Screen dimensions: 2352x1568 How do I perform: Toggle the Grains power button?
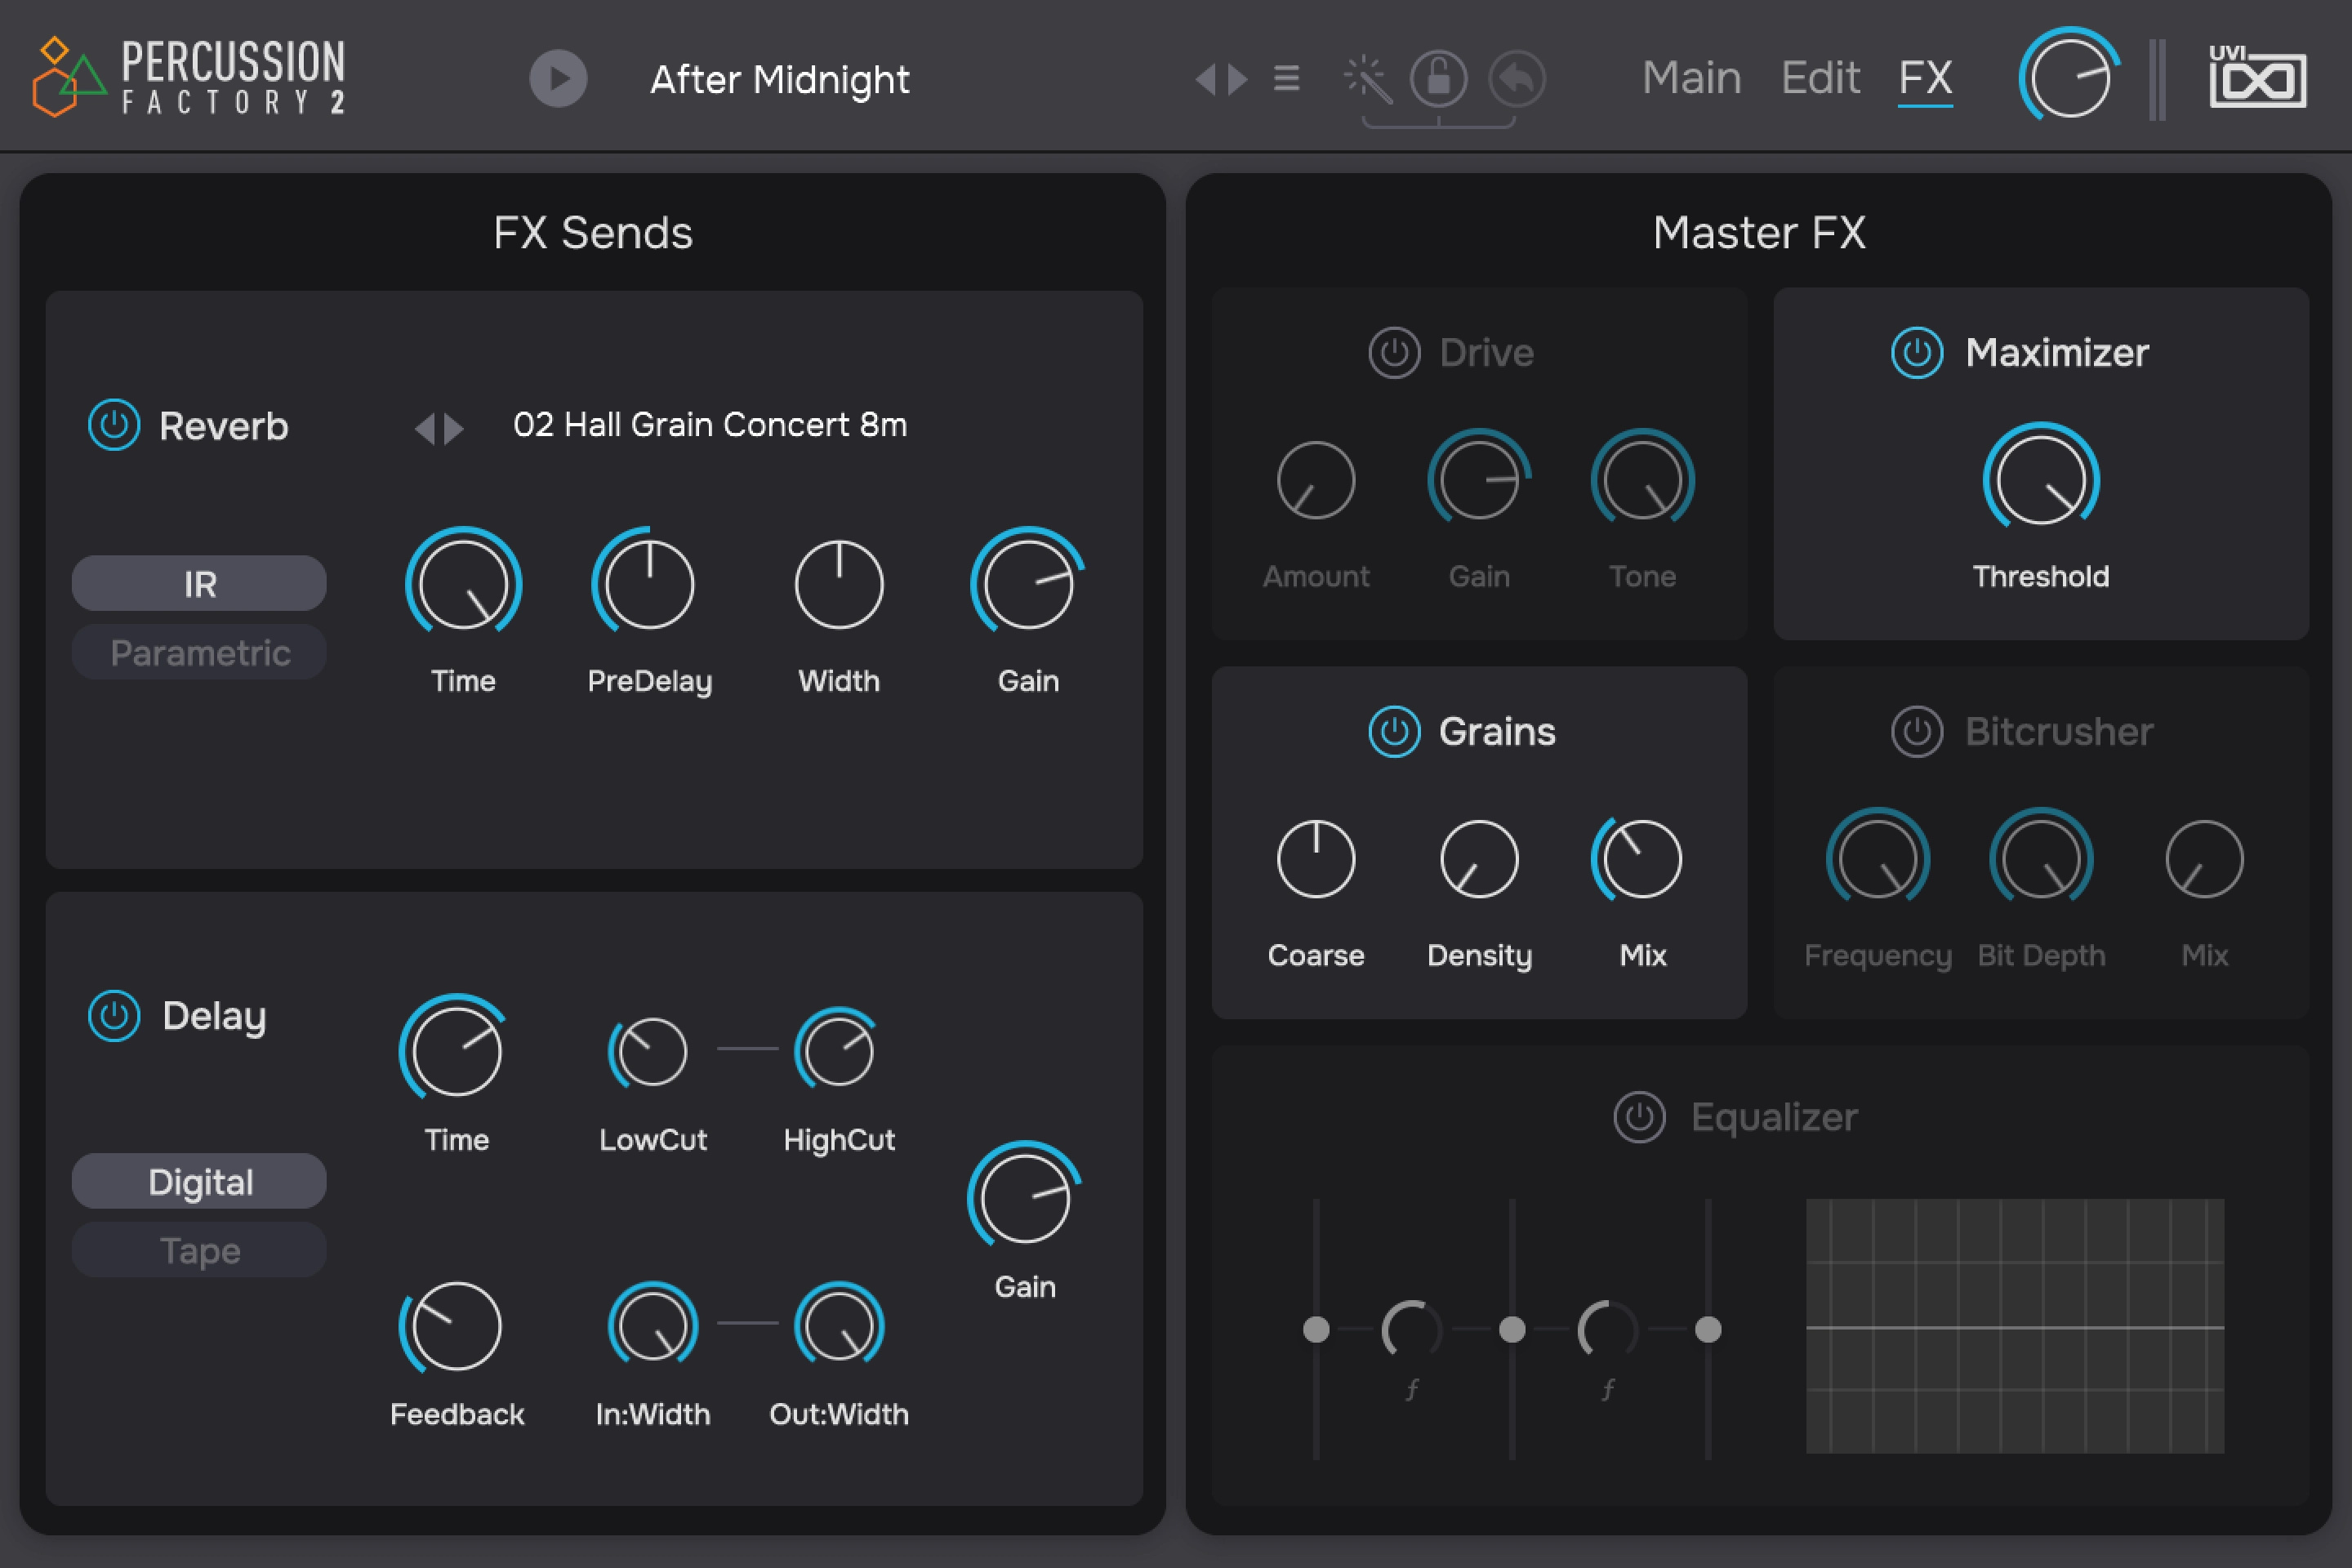click(x=1394, y=731)
